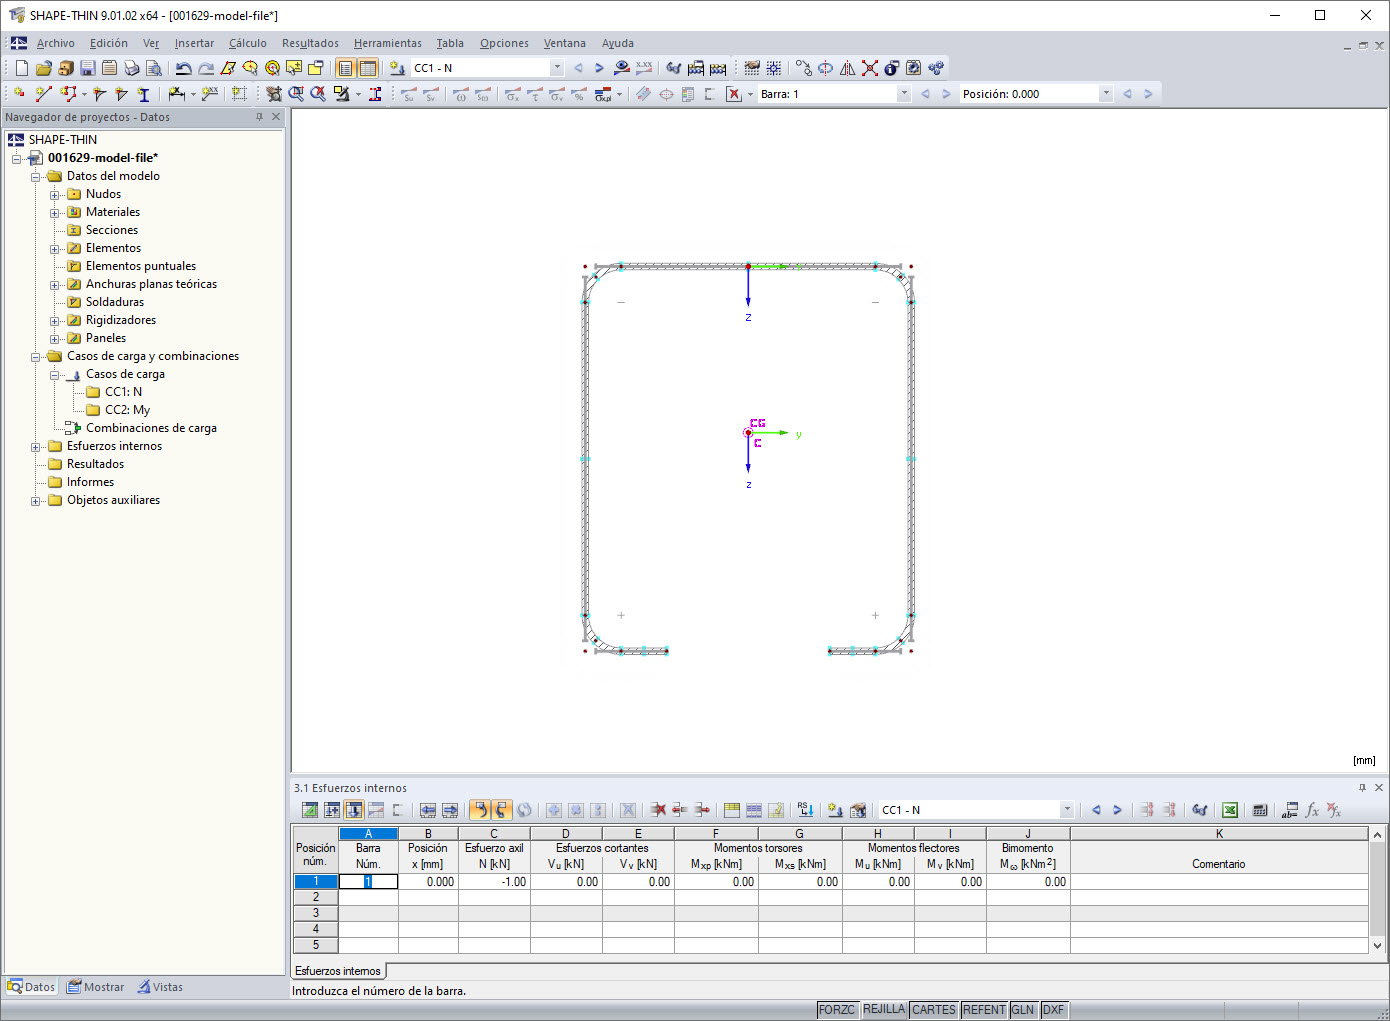Undo the last action

pyautogui.click(x=183, y=68)
